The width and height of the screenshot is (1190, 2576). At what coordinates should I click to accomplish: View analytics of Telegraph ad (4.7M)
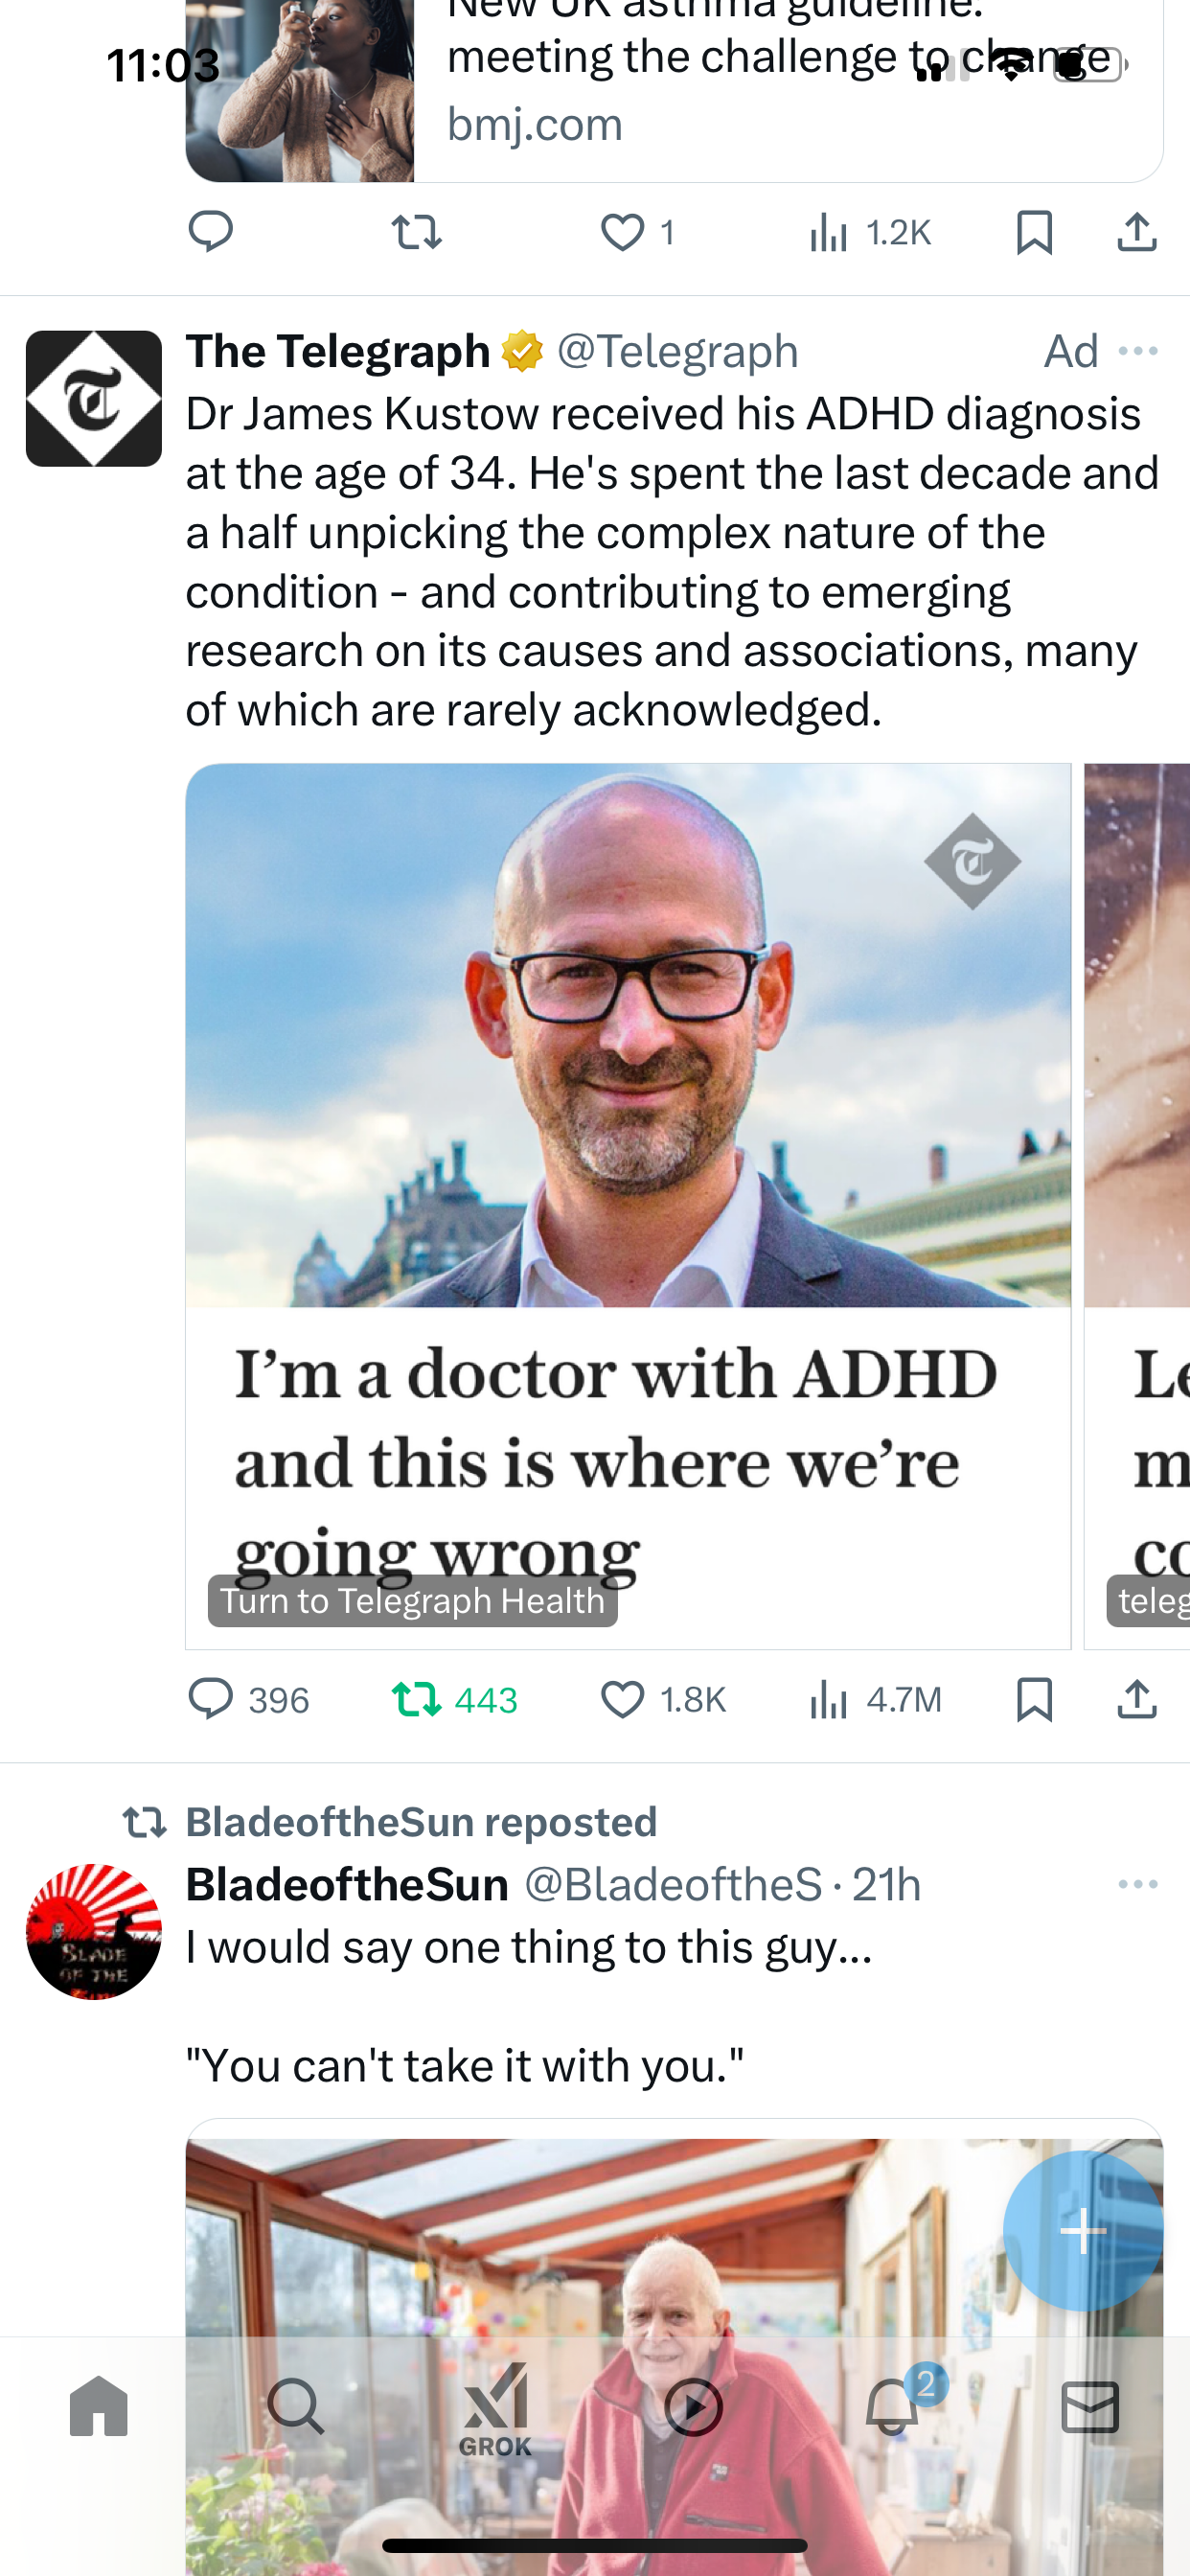(875, 1699)
